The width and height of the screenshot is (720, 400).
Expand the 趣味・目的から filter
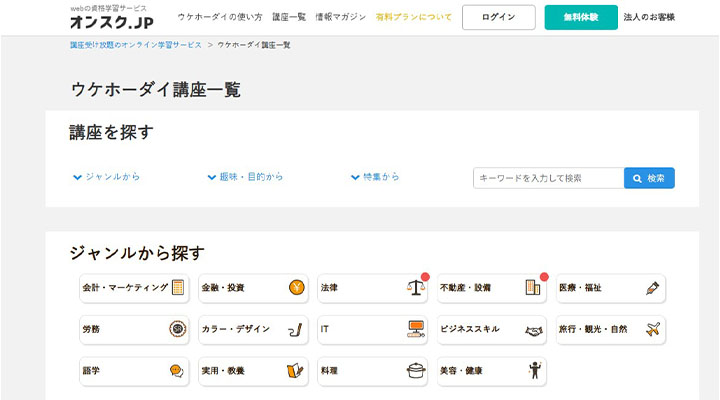coord(245,177)
